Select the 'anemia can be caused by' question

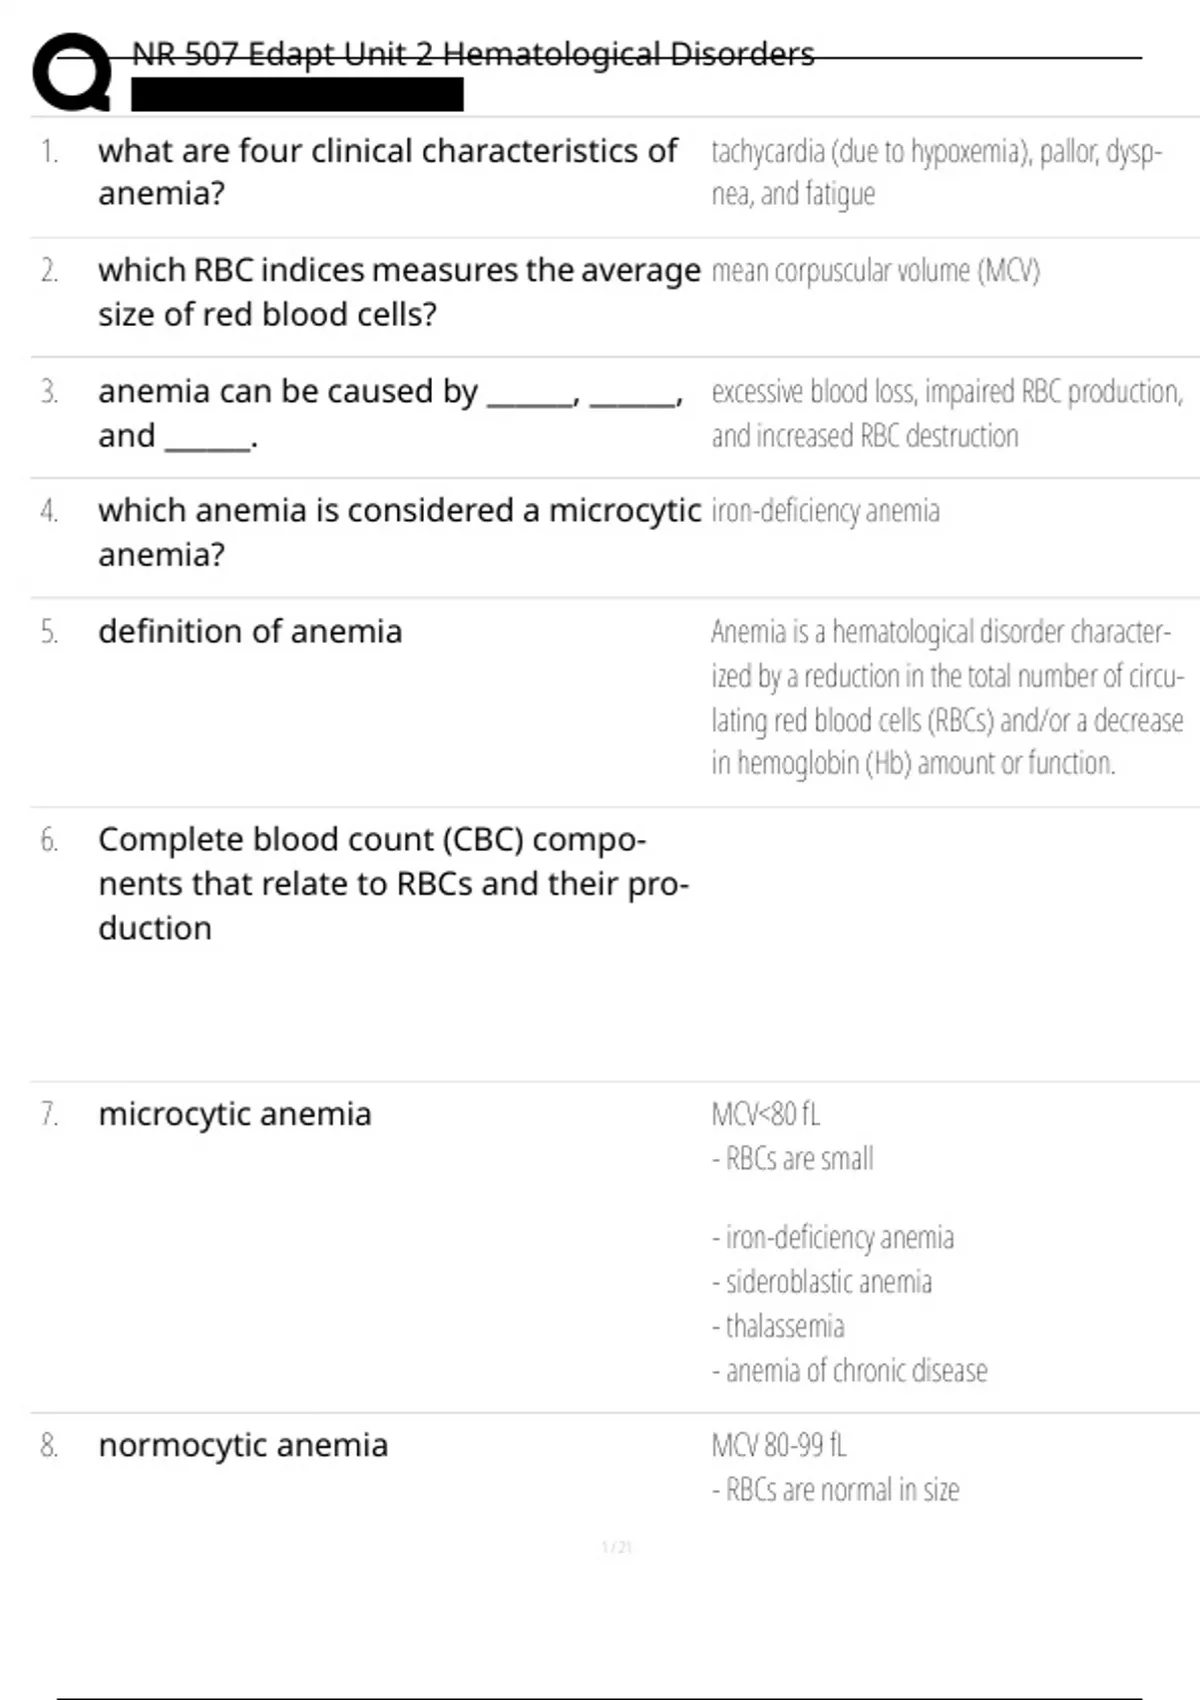390,413
